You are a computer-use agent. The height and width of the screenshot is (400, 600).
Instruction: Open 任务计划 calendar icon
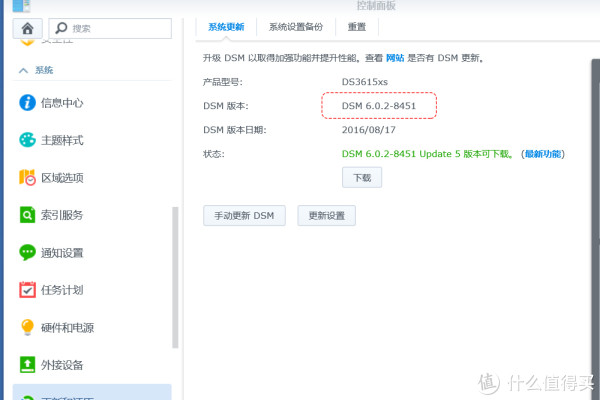point(27,290)
